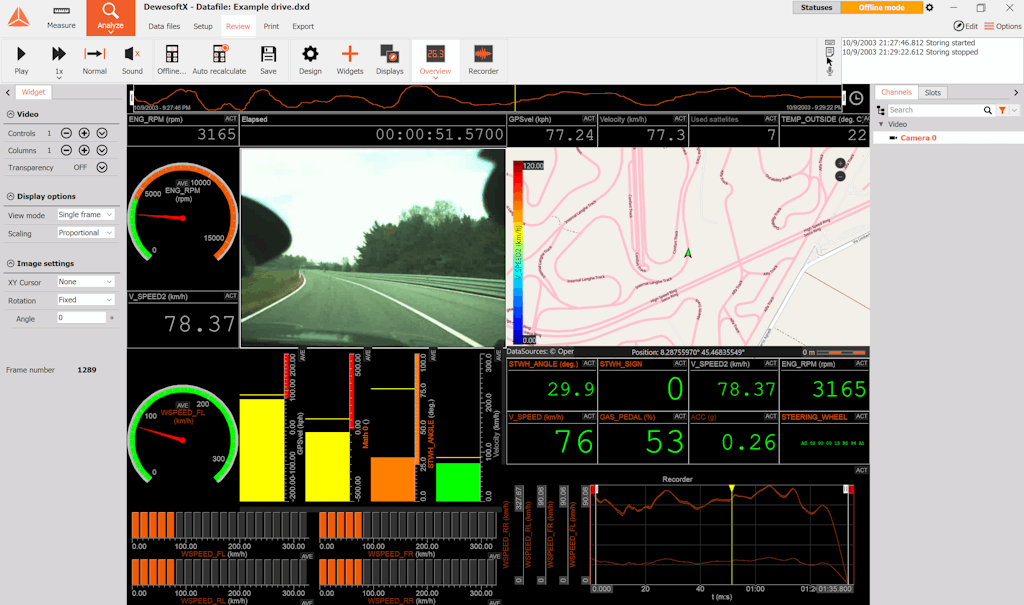Start playback with Play button
Viewport: 1024px width, 605px height.
(x=21, y=60)
